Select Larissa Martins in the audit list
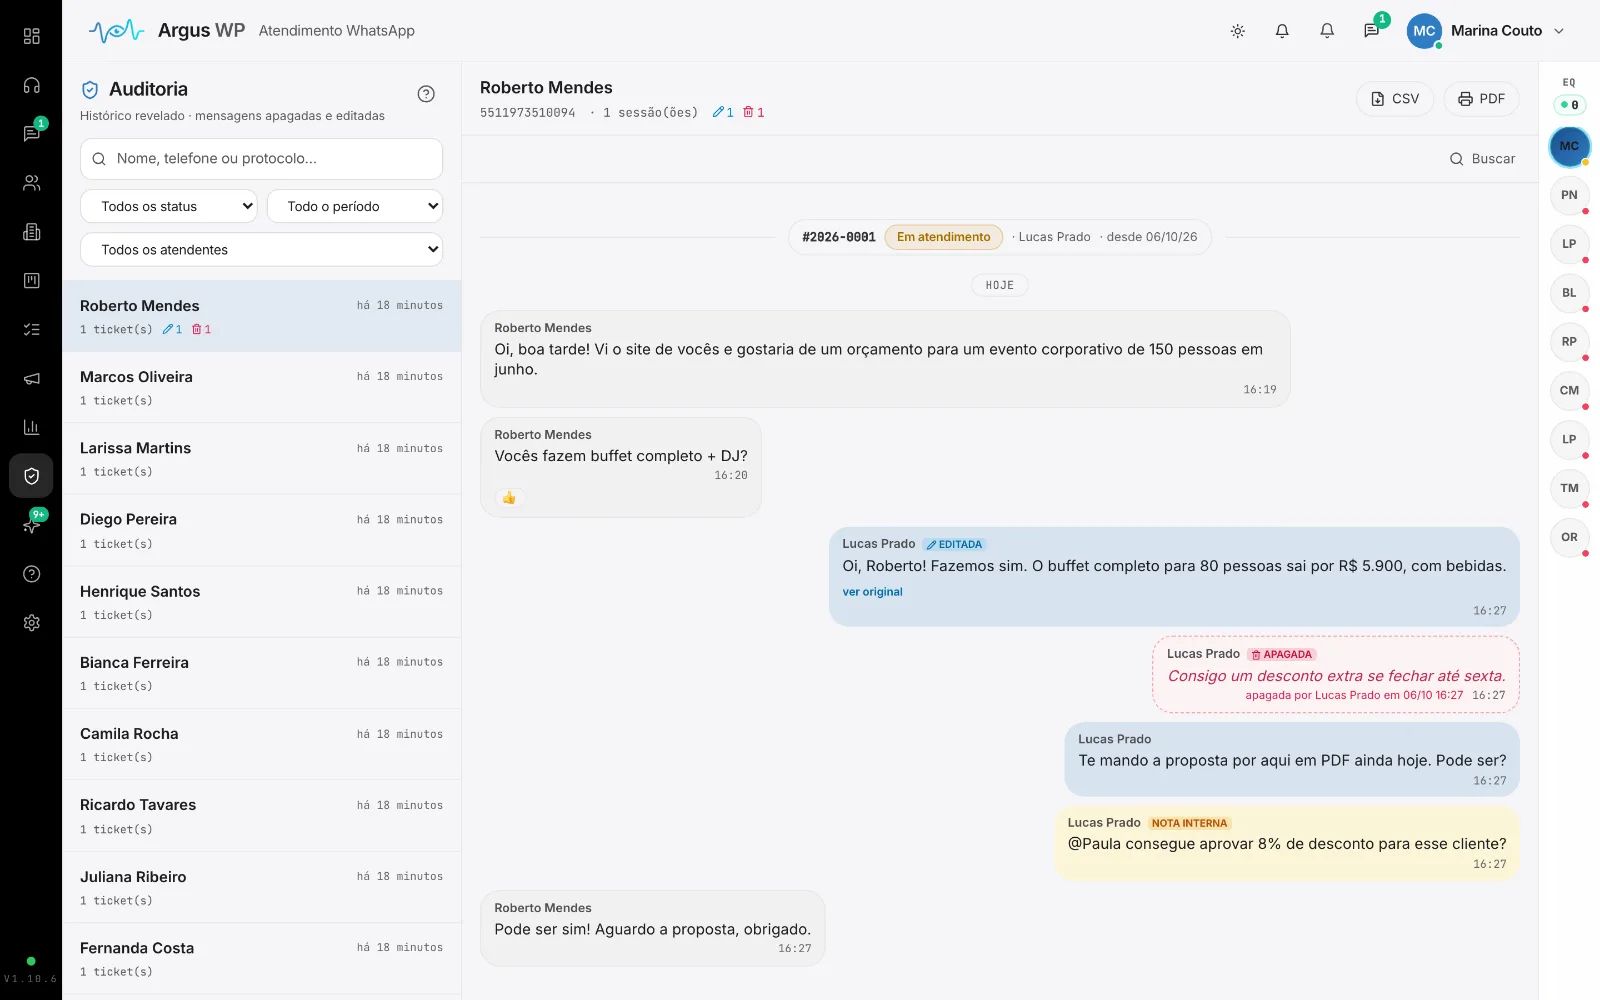Image resolution: width=1600 pixels, height=1000 pixels. pyautogui.click(x=261, y=459)
